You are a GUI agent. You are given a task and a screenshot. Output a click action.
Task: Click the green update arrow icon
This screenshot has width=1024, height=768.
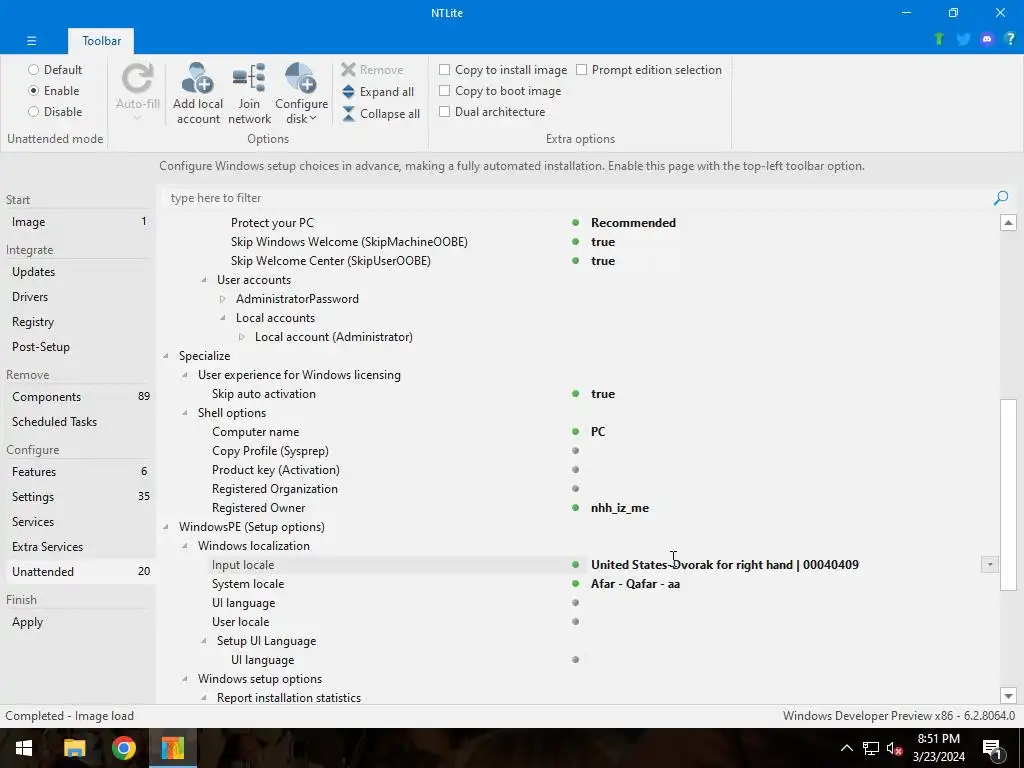[x=939, y=39]
